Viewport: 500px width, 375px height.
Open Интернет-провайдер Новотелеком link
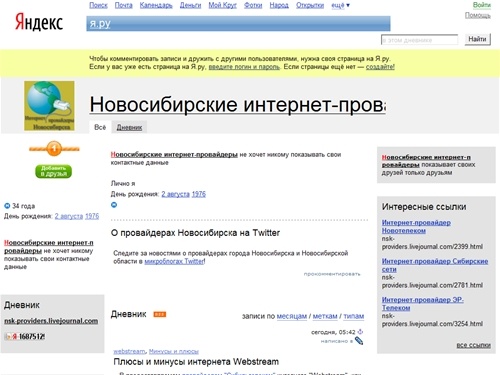(x=416, y=227)
